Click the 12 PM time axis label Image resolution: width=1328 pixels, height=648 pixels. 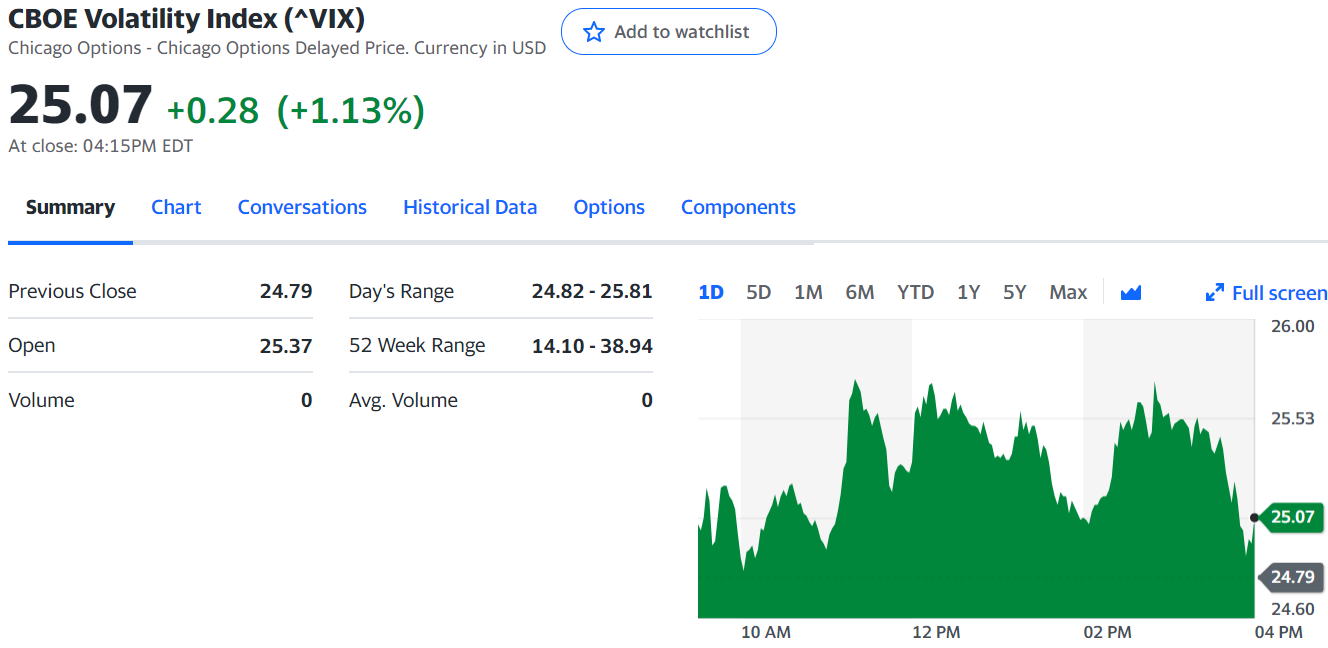(x=936, y=632)
